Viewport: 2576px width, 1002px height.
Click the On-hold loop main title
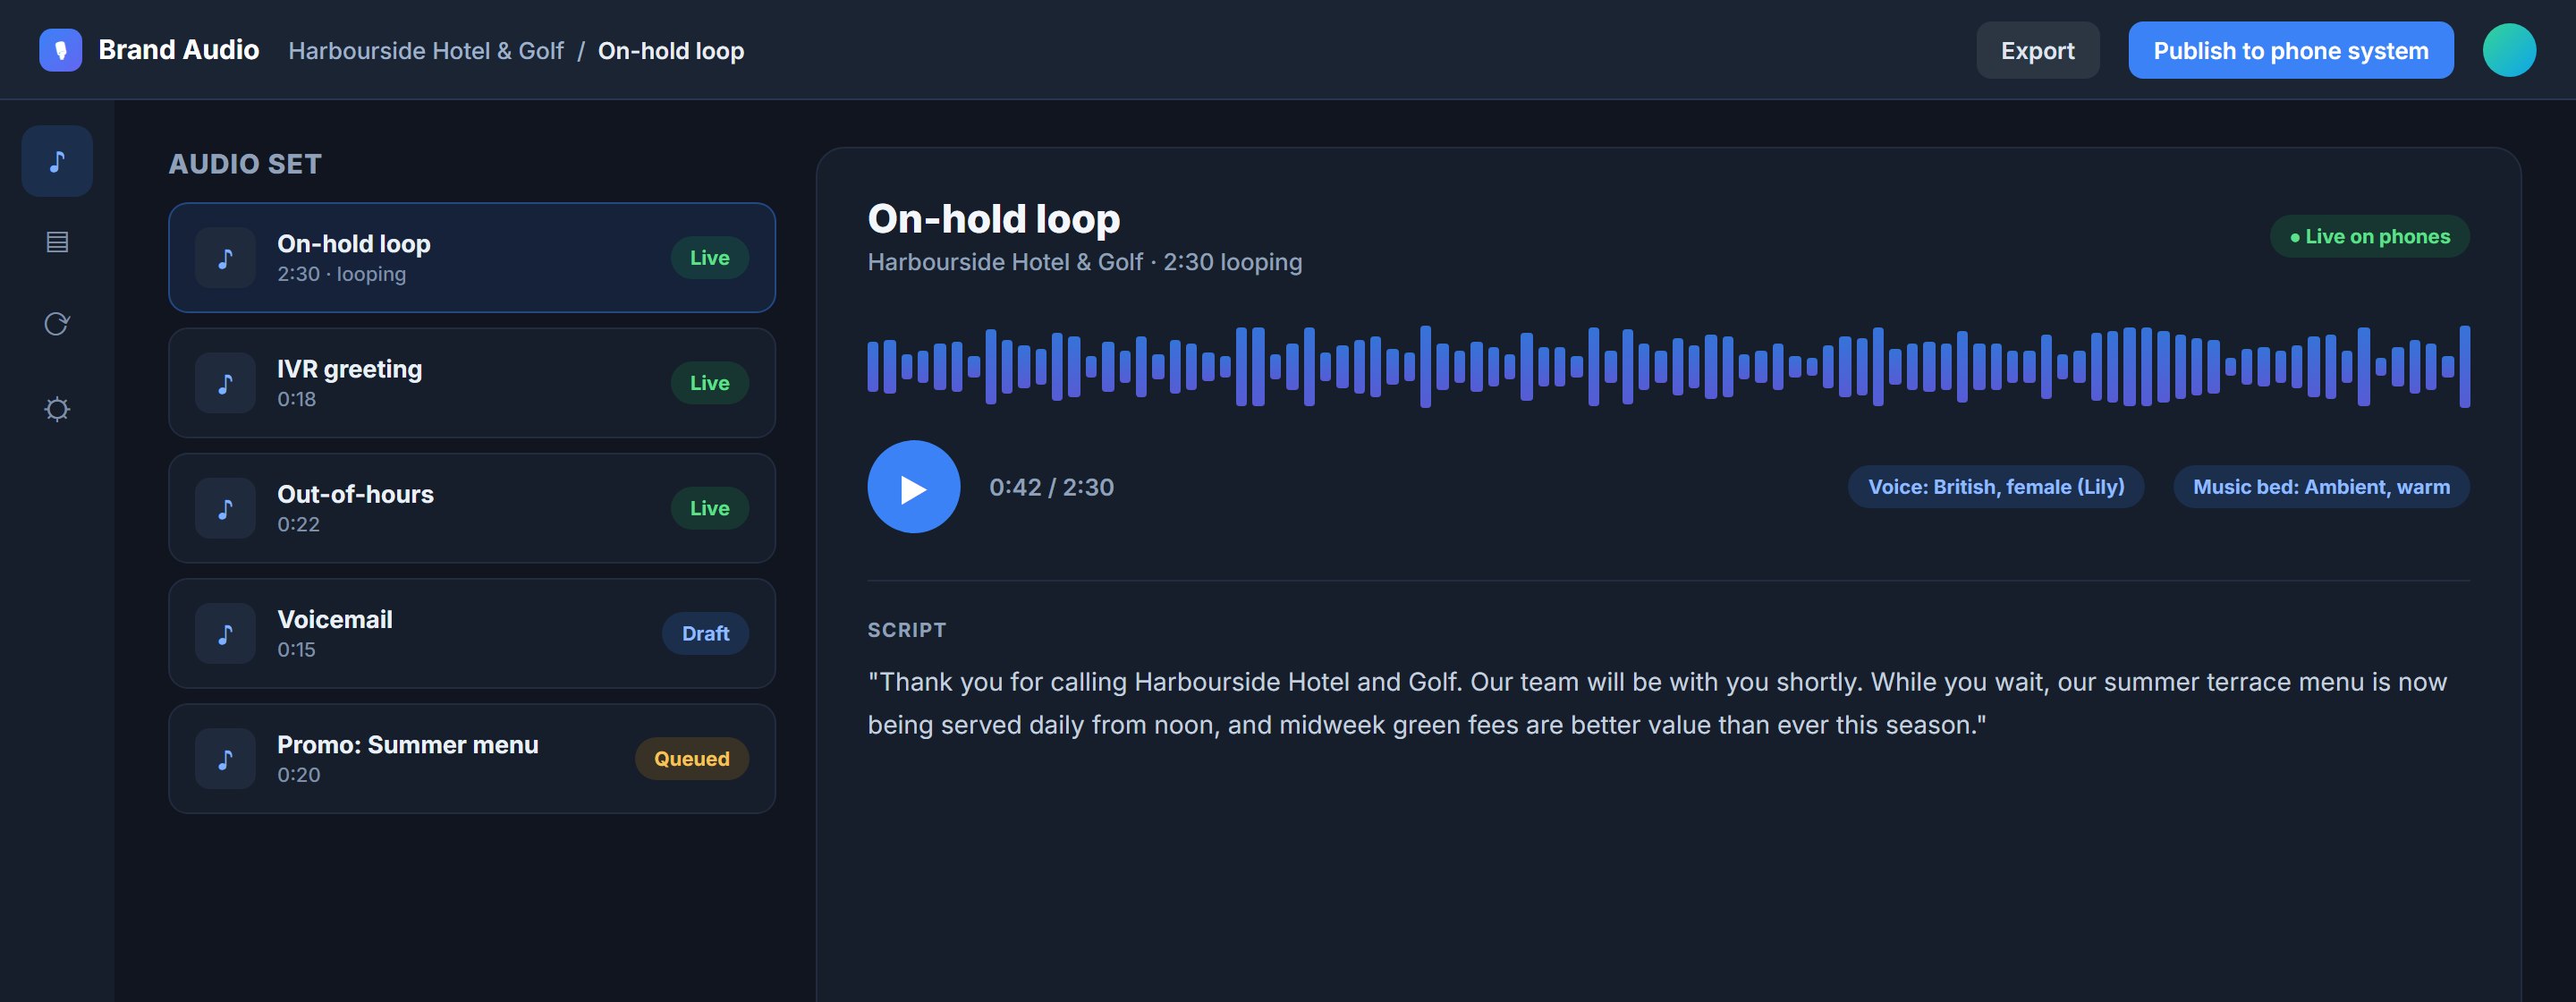click(993, 219)
